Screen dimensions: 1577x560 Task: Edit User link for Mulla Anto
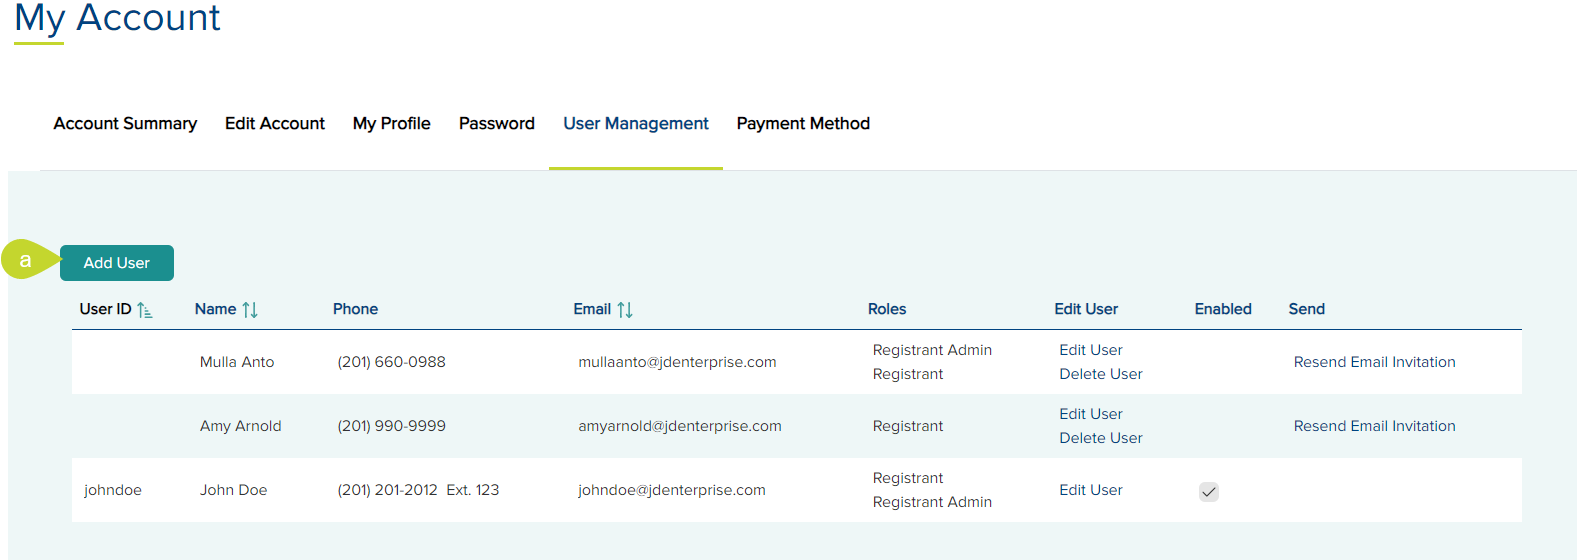click(x=1091, y=350)
